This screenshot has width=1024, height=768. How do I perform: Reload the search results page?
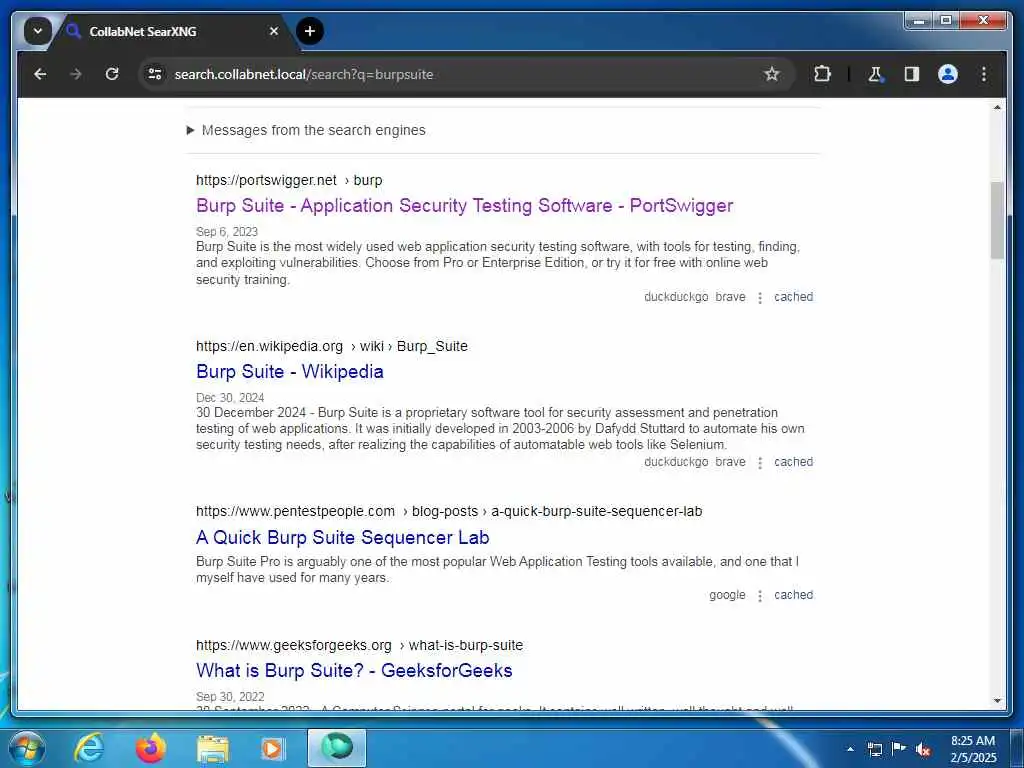click(x=112, y=74)
